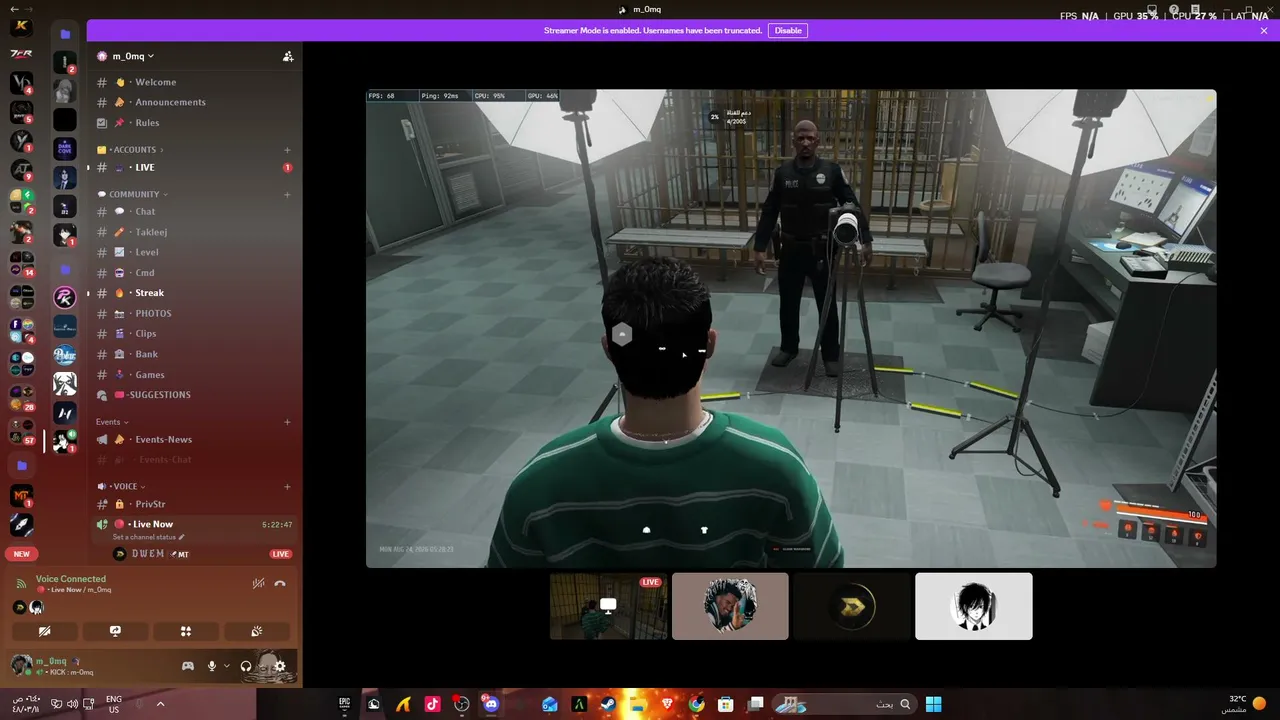Turn on the camera in the voice panel
Image resolution: width=1280 pixels, height=720 pixels.
pos(44,631)
